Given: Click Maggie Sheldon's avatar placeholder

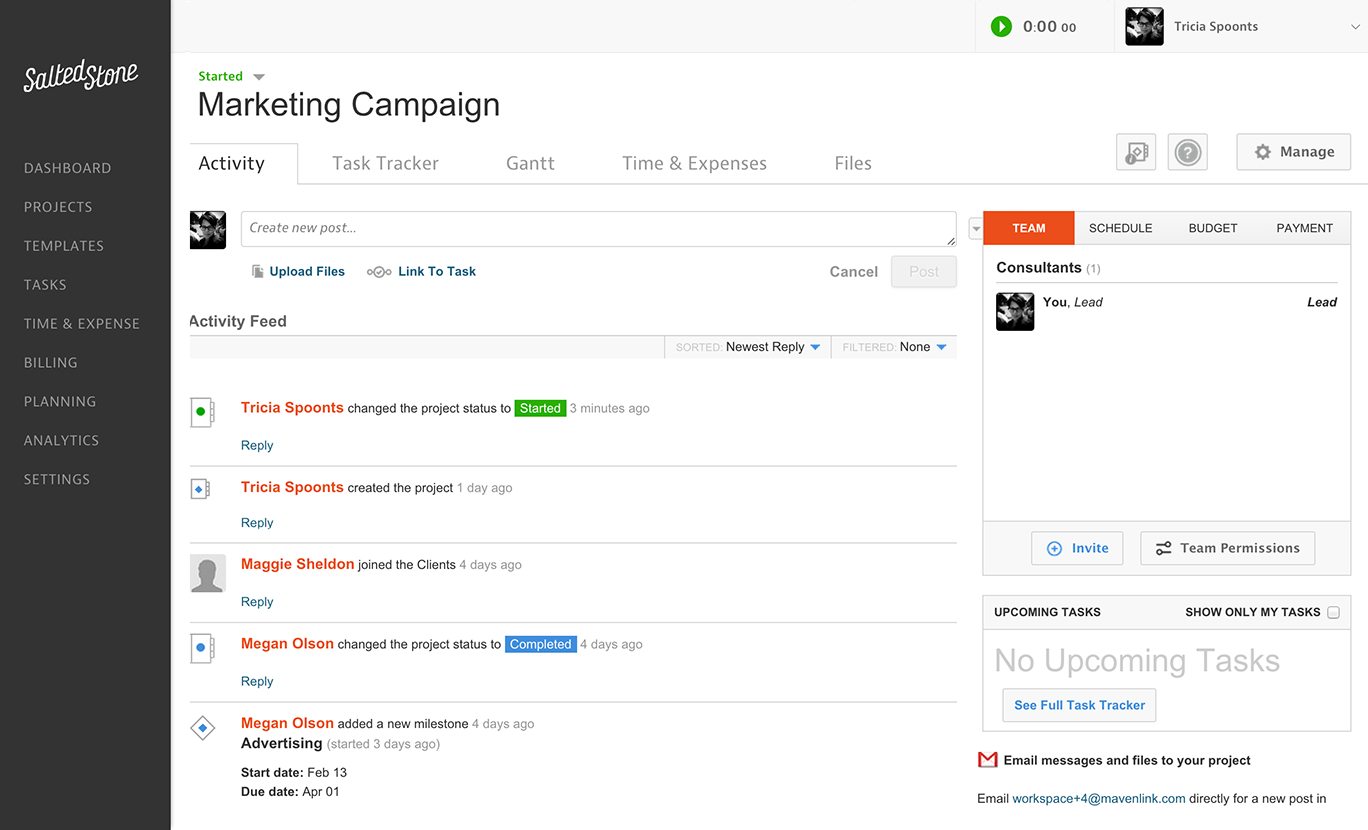Looking at the screenshot, I should [208, 574].
